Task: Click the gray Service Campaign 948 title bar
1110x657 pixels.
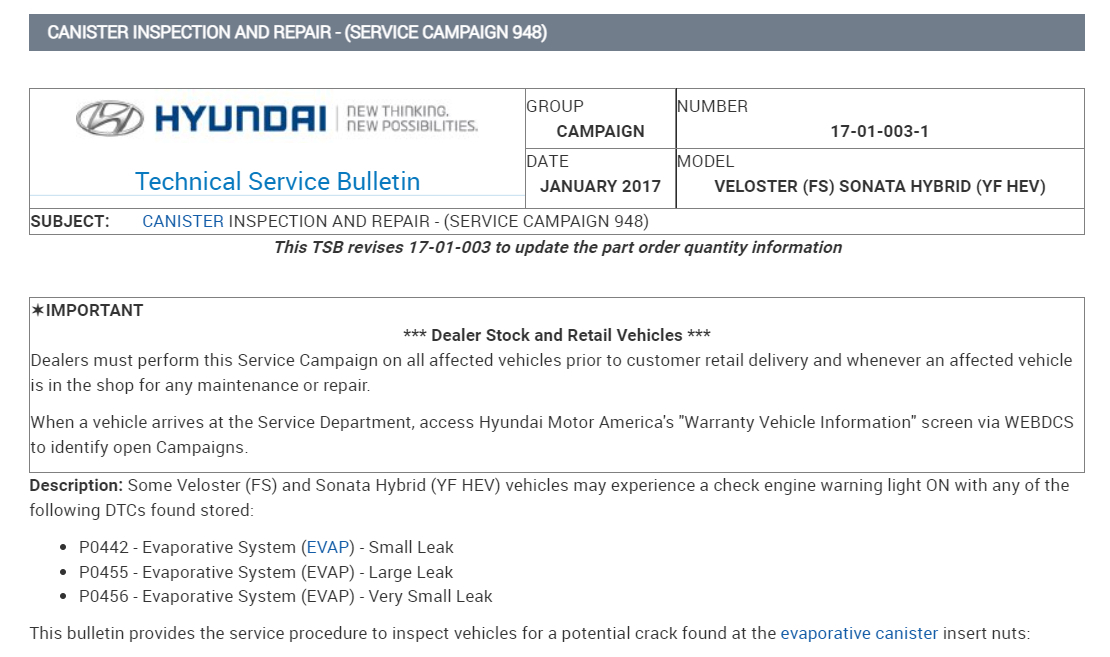Action: point(556,32)
